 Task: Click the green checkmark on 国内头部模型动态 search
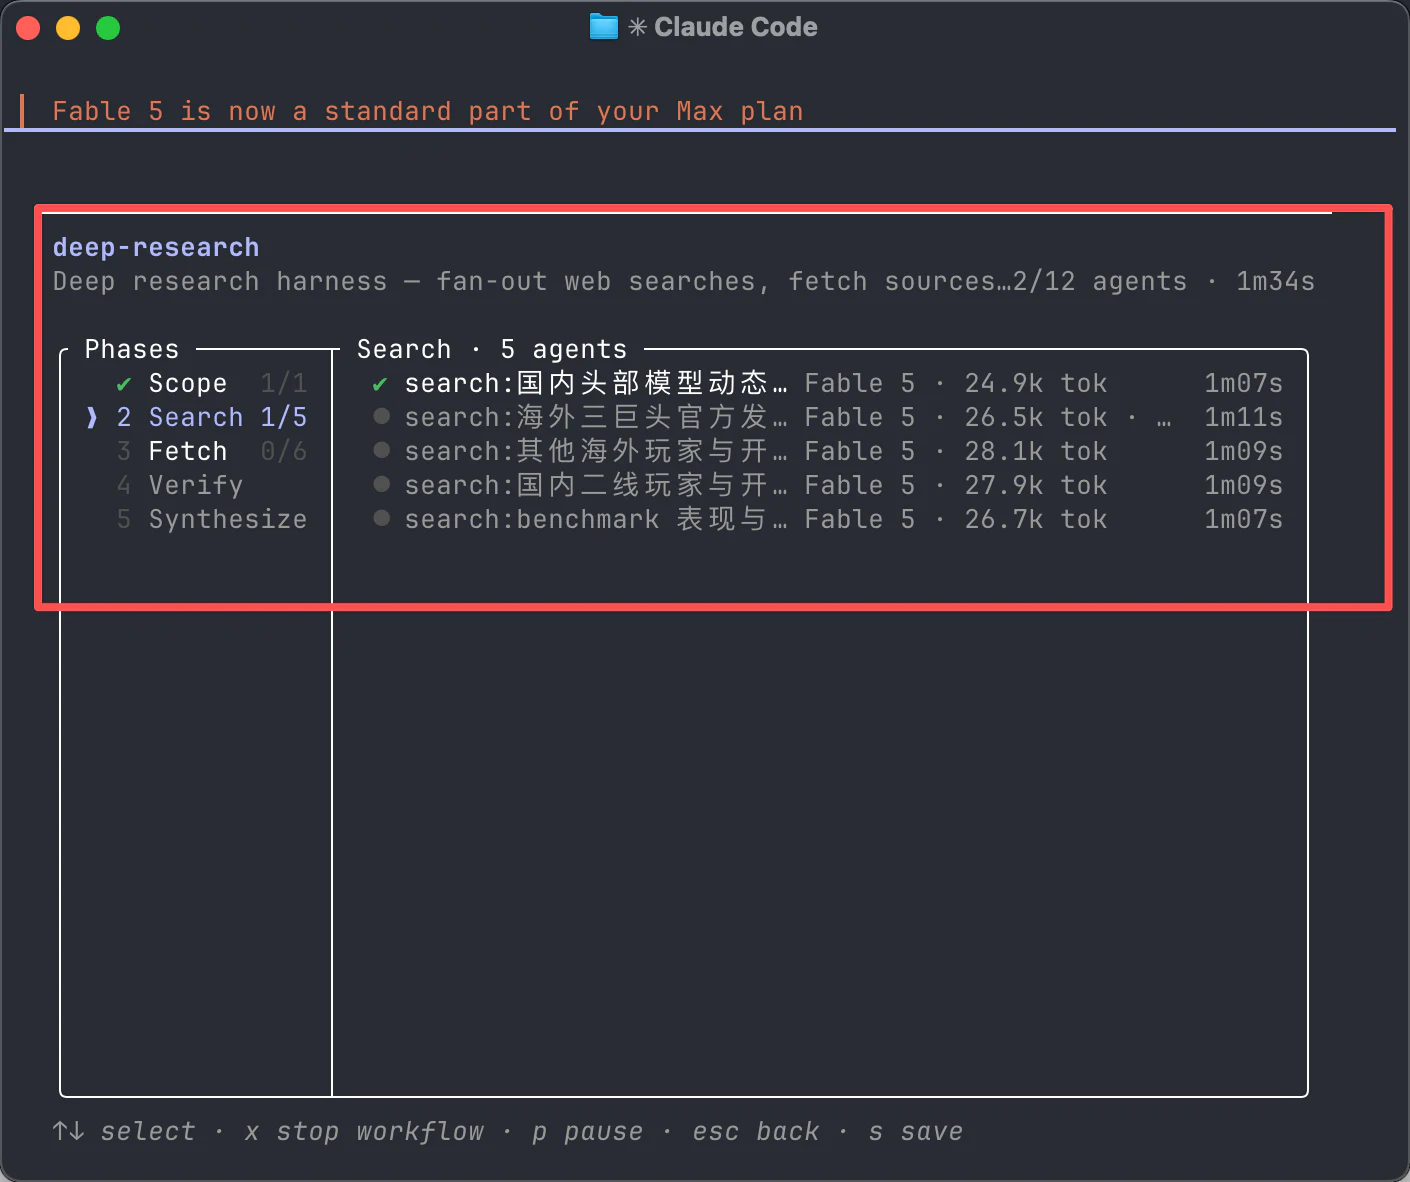[380, 384]
